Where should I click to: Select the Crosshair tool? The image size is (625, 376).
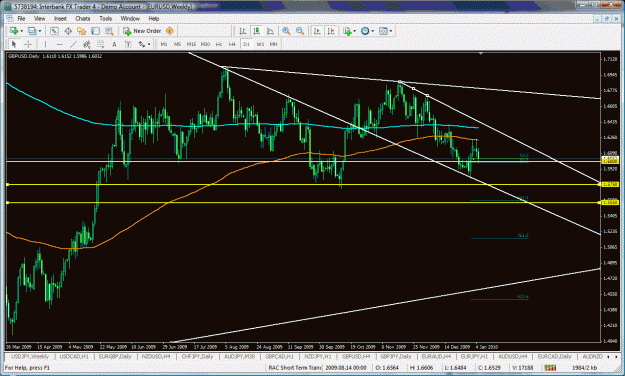pos(28,44)
